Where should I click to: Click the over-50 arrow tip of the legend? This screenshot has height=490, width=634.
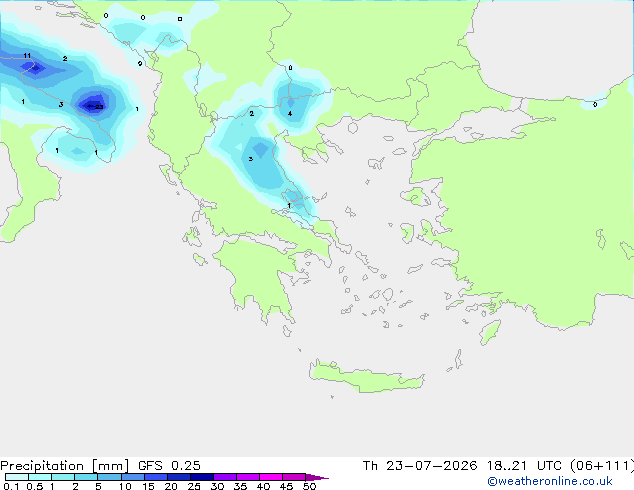point(317,477)
